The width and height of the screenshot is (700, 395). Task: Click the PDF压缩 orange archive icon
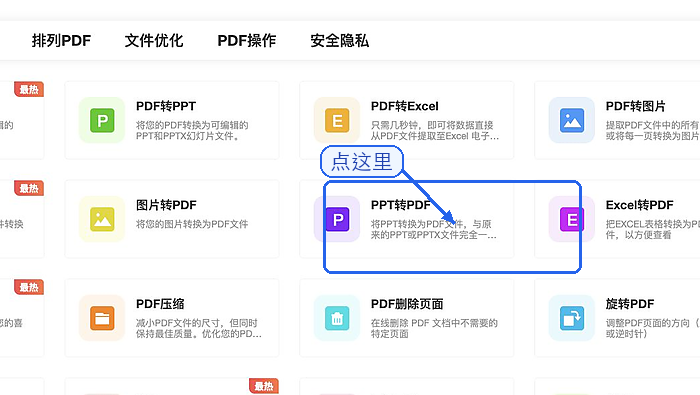click(102, 318)
